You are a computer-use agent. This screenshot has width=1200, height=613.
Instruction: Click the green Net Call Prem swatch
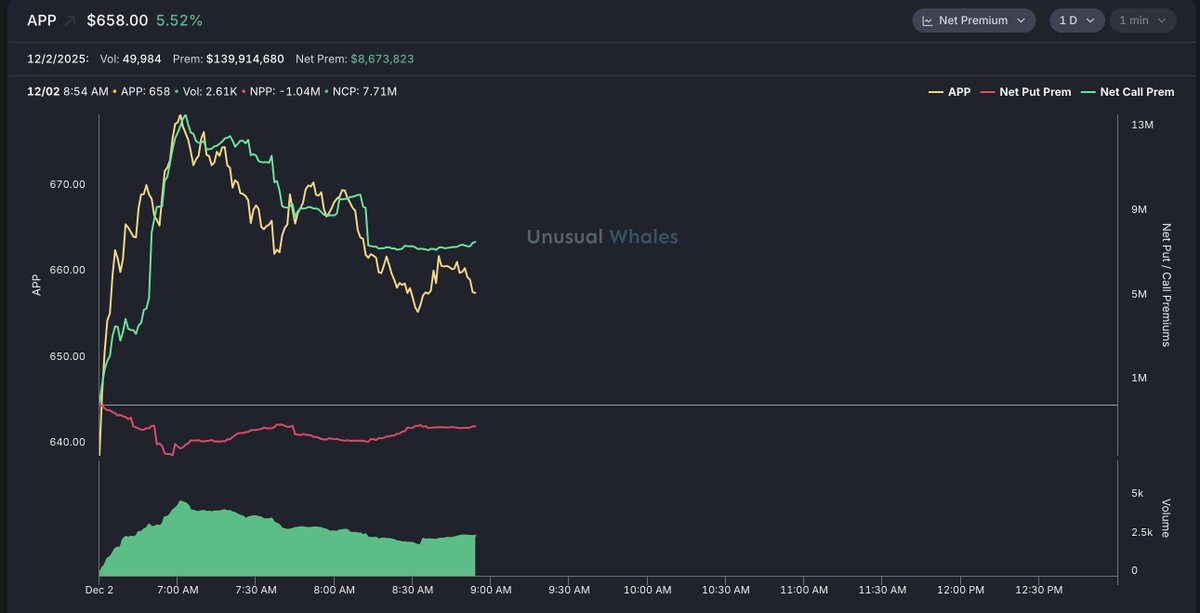tap(1088, 92)
